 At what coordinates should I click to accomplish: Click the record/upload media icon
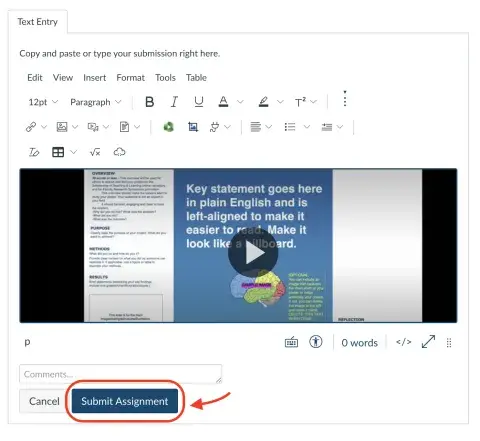(93, 127)
